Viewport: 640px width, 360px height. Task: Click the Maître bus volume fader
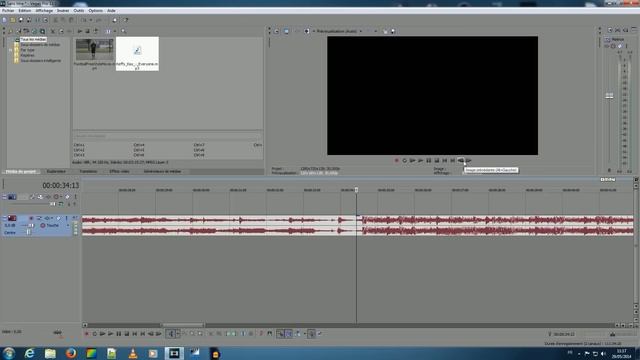(x=609, y=96)
